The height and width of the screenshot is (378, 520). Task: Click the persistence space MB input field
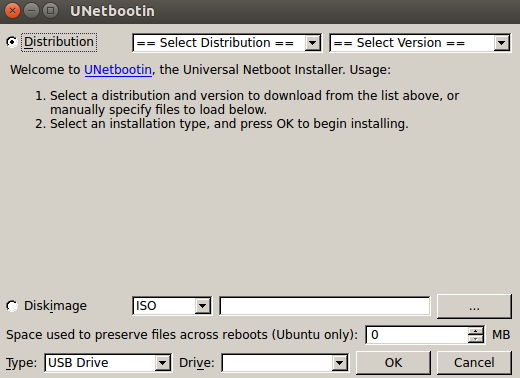point(417,335)
